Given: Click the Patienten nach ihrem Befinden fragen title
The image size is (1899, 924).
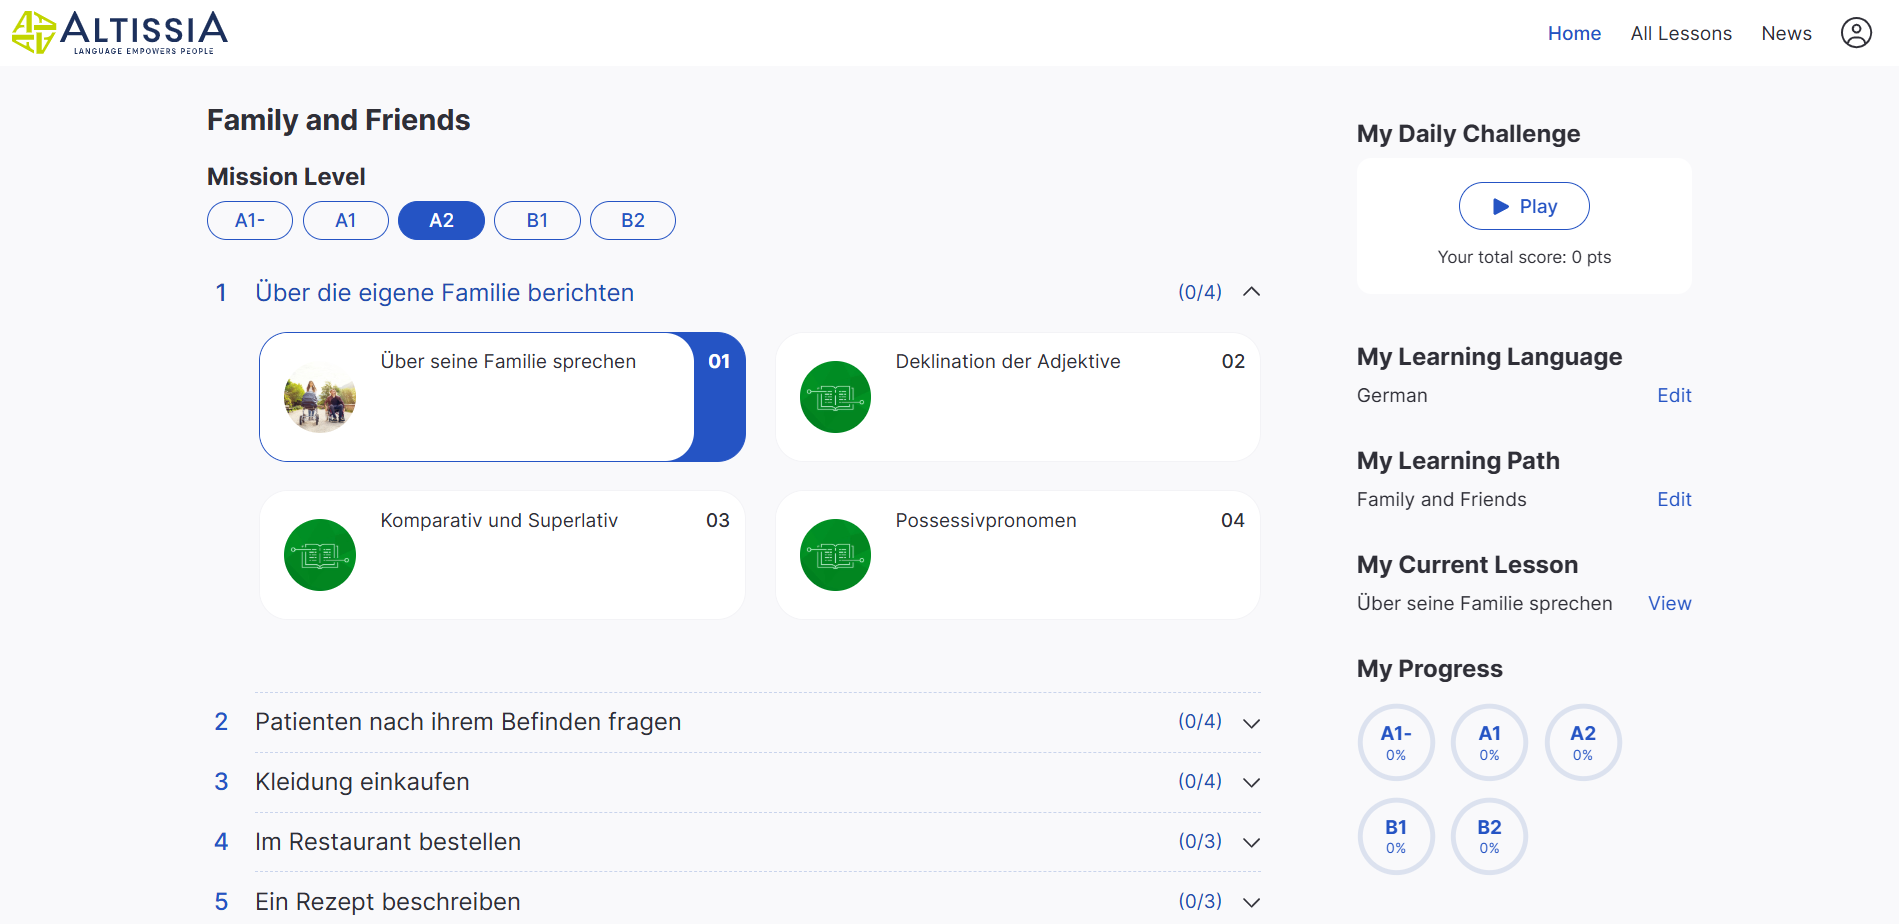Looking at the screenshot, I should (468, 722).
